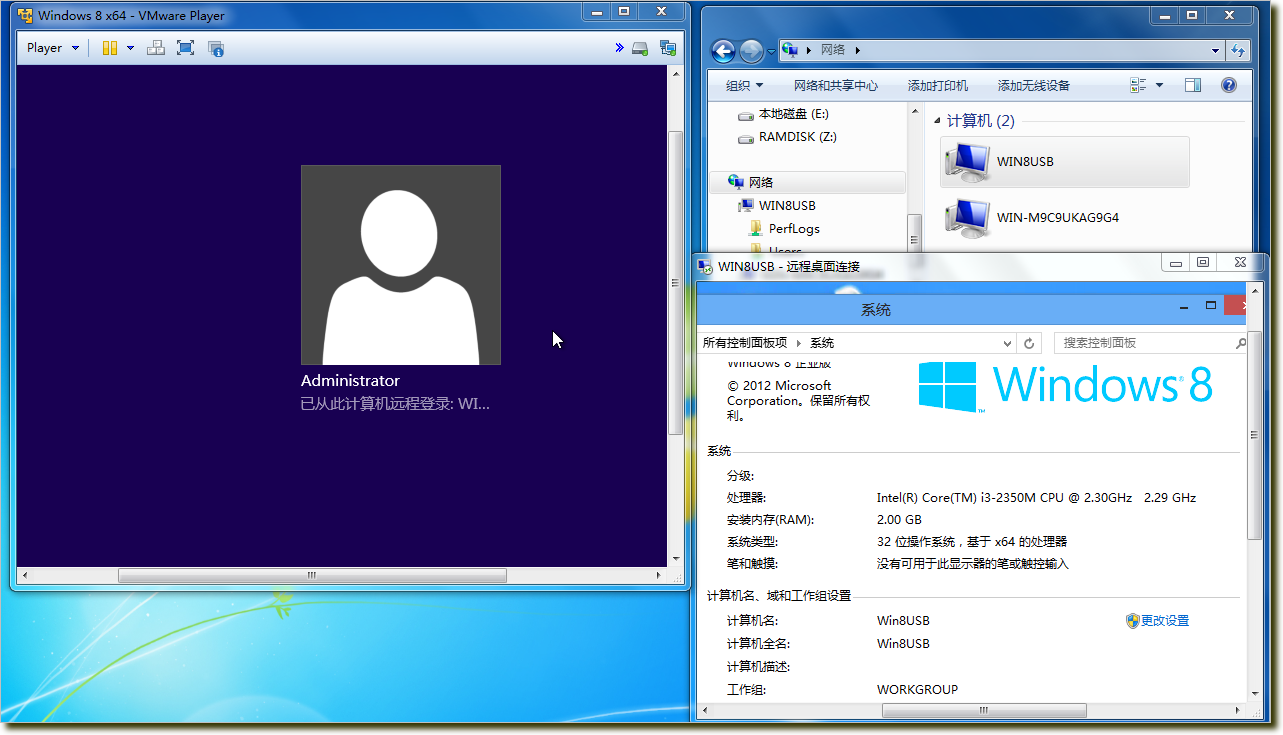The width and height of the screenshot is (1283, 735).
Task: Pause the virtual machine with yellow pause button
Action: 110,48
